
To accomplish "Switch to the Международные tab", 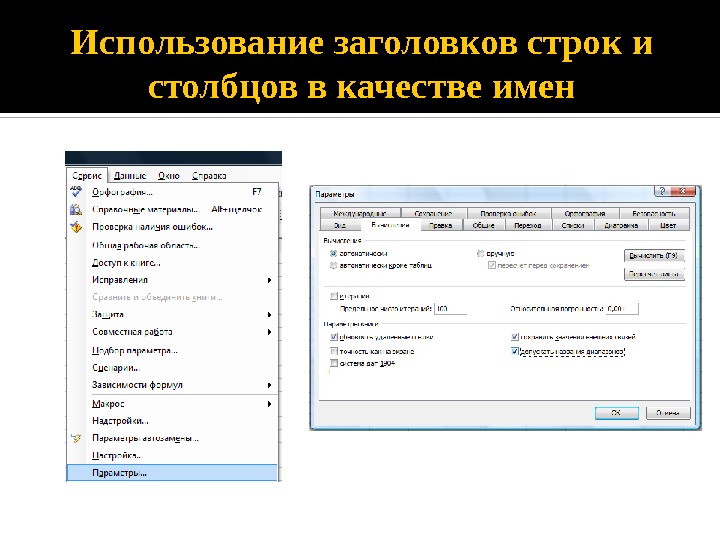I will click(360, 214).
